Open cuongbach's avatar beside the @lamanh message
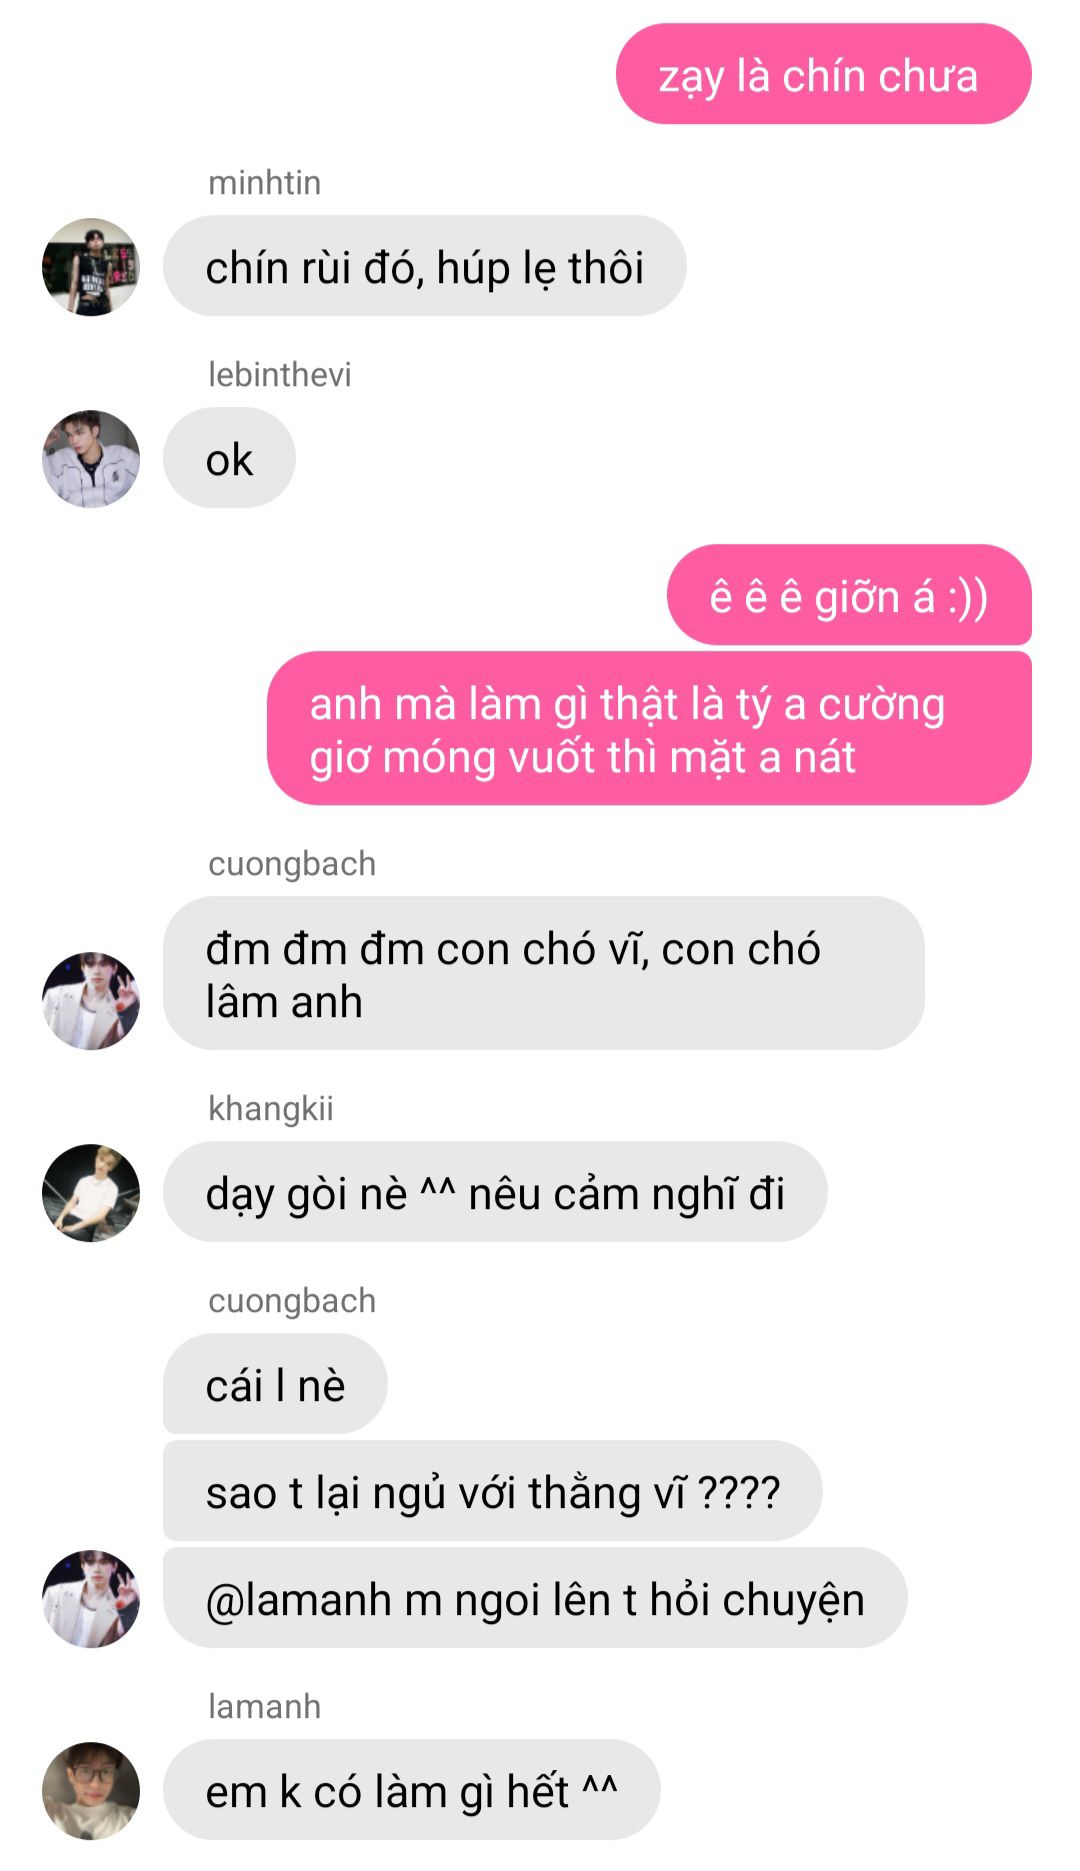 tap(91, 1599)
